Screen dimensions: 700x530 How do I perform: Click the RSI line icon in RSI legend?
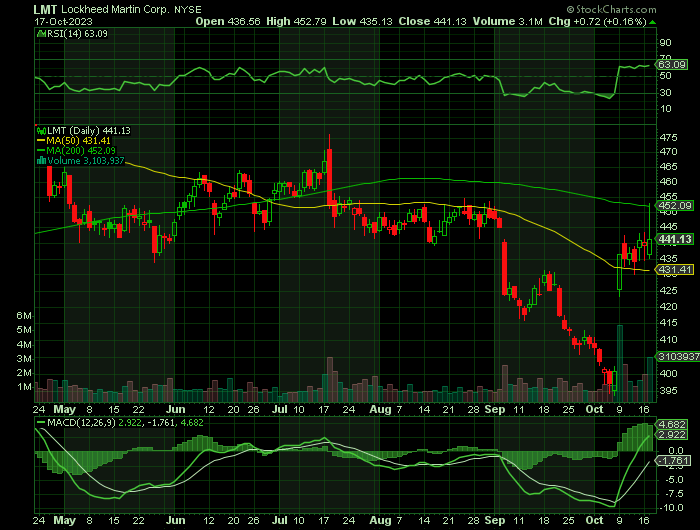(42, 33)
